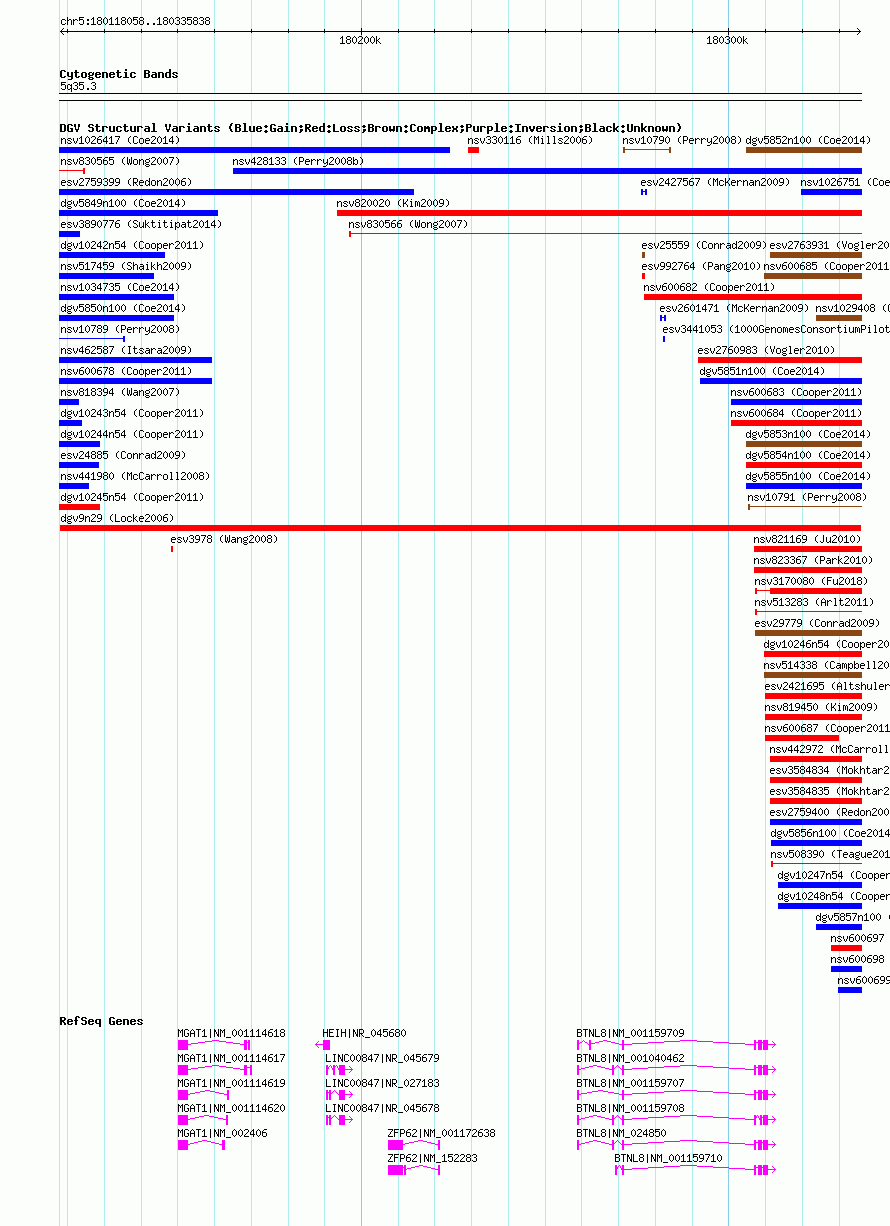Select nsv823367 (Park2010) variant
Viewport: 890px width, 1226px height.
click(x=808, y=570)
